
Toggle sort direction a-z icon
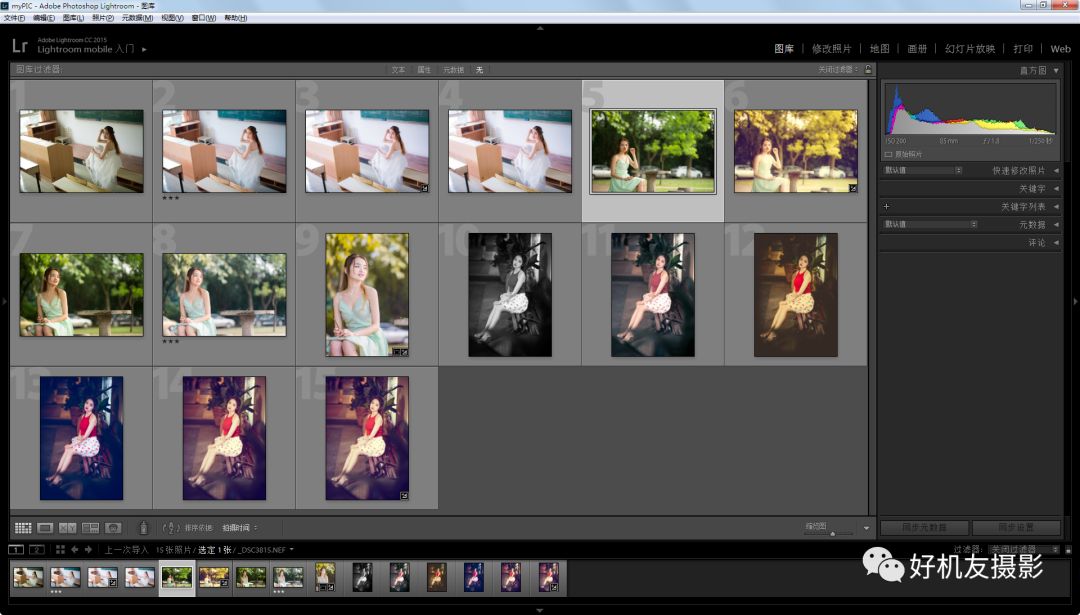tap(170, 528)
